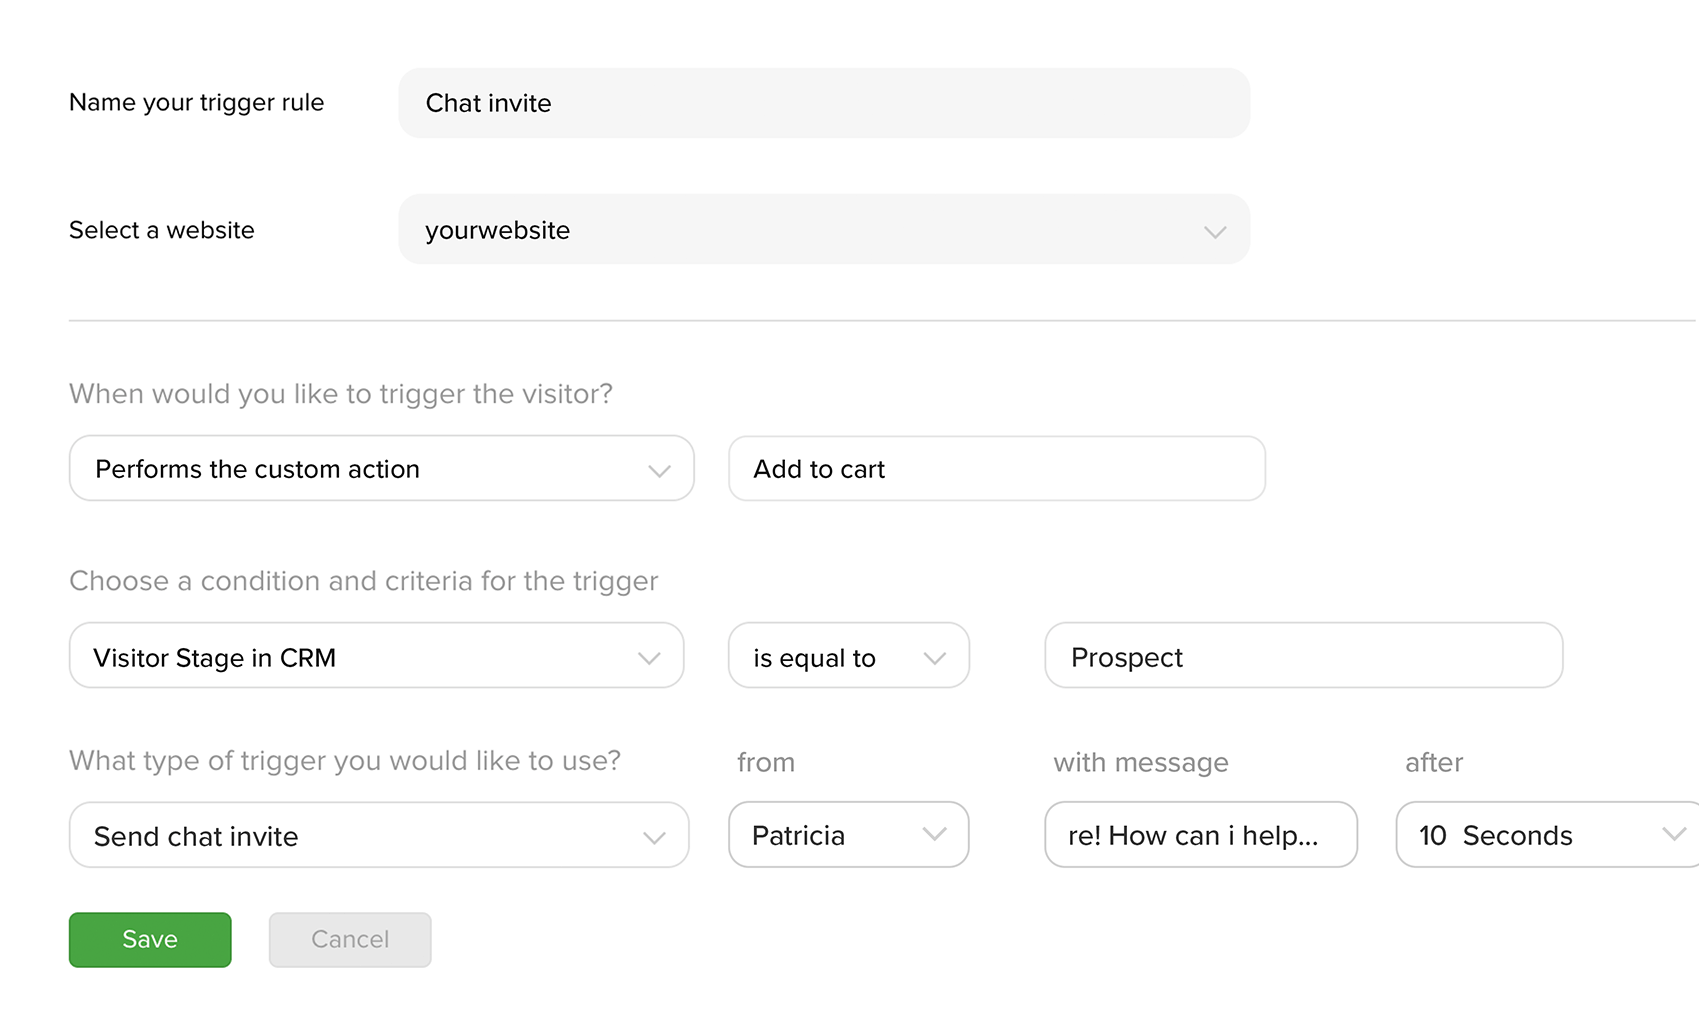Click the chevron arrow on Send chat invite
The image size is (1699, 1031).
click(654, 837)
